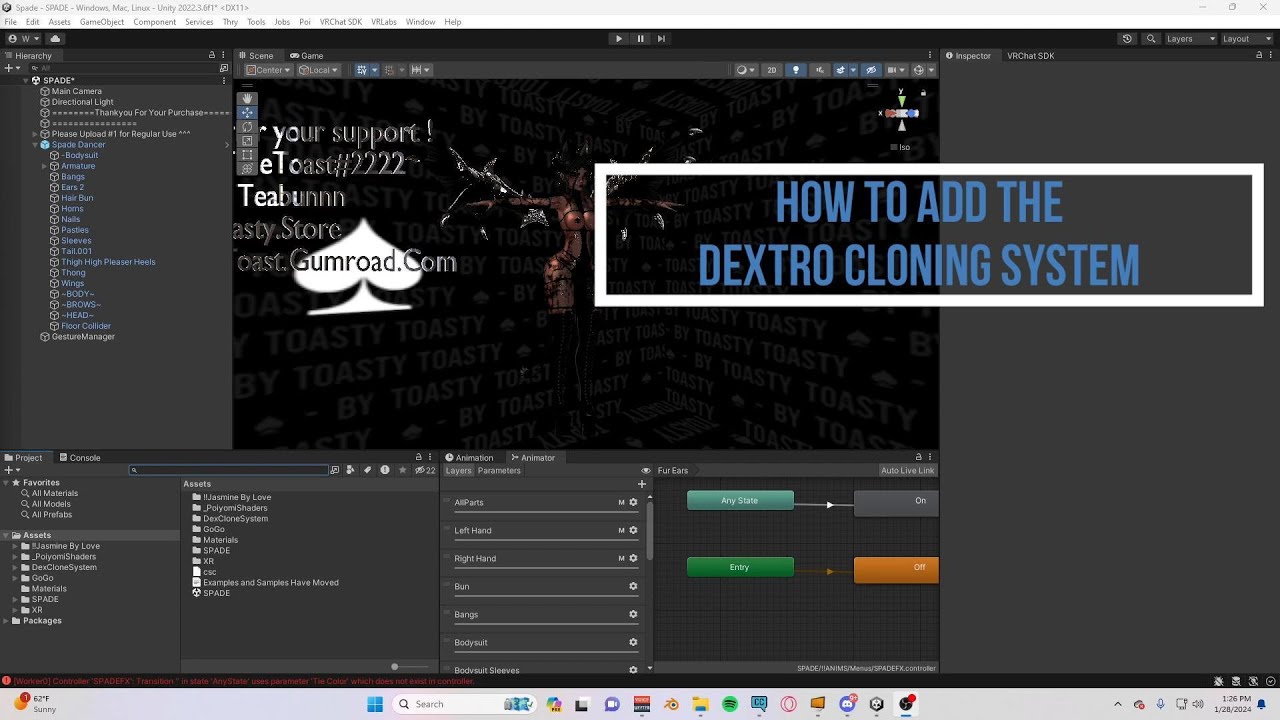Viewport: 1280px width, 720px height.
Task: Open the GameObject menu
Action: (102, 22)
